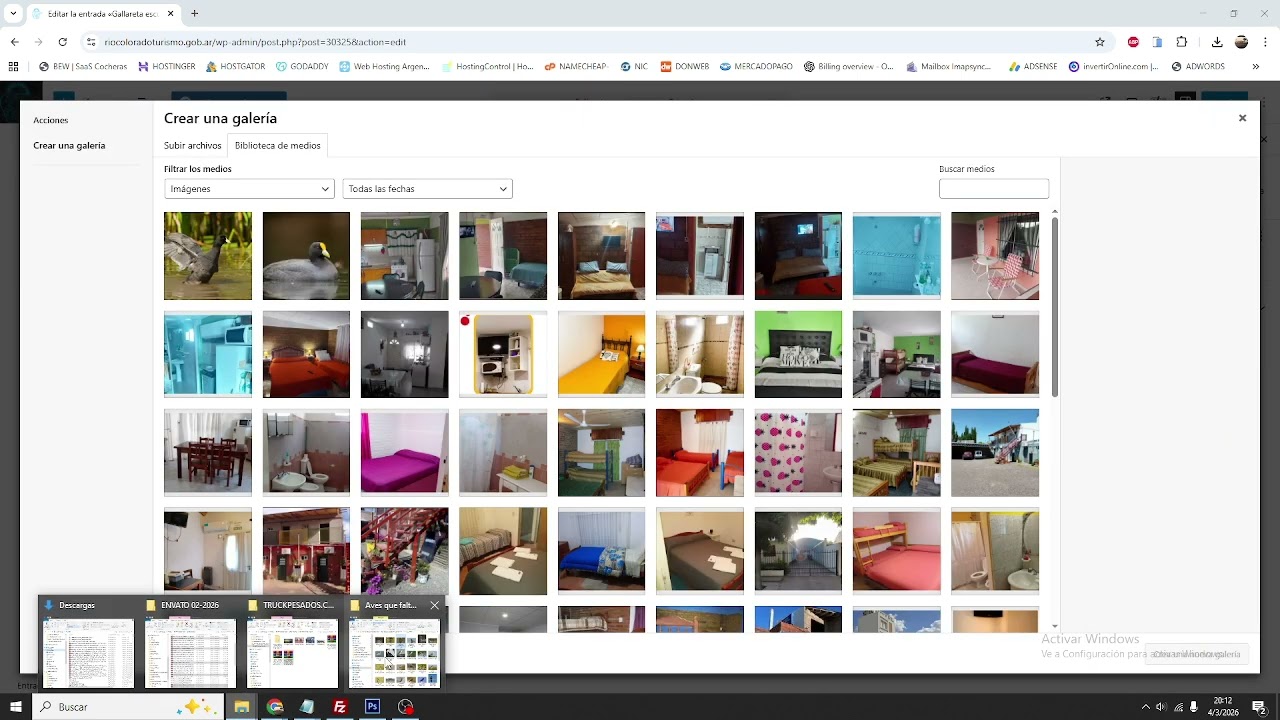Select the magenta bed thumbnail
This screenshot has width=1280, height=720.
pyautogui.click(x=405, y=453)
